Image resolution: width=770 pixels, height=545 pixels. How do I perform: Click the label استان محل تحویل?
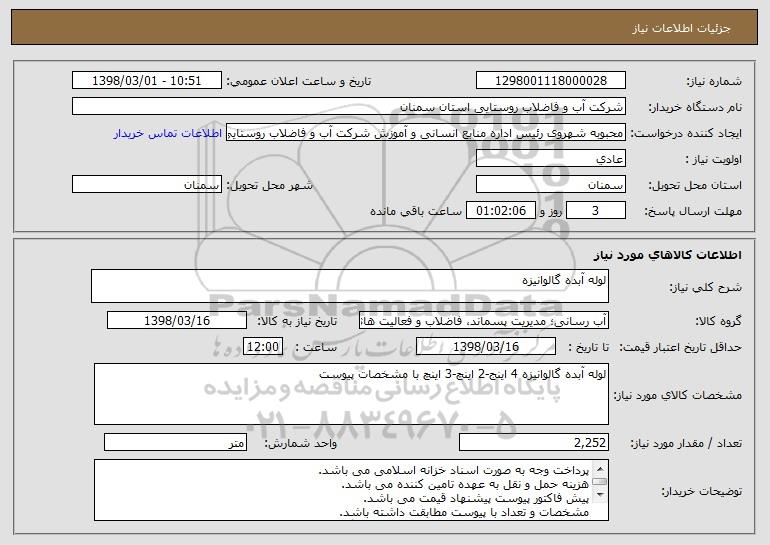[x=695, y=186]
